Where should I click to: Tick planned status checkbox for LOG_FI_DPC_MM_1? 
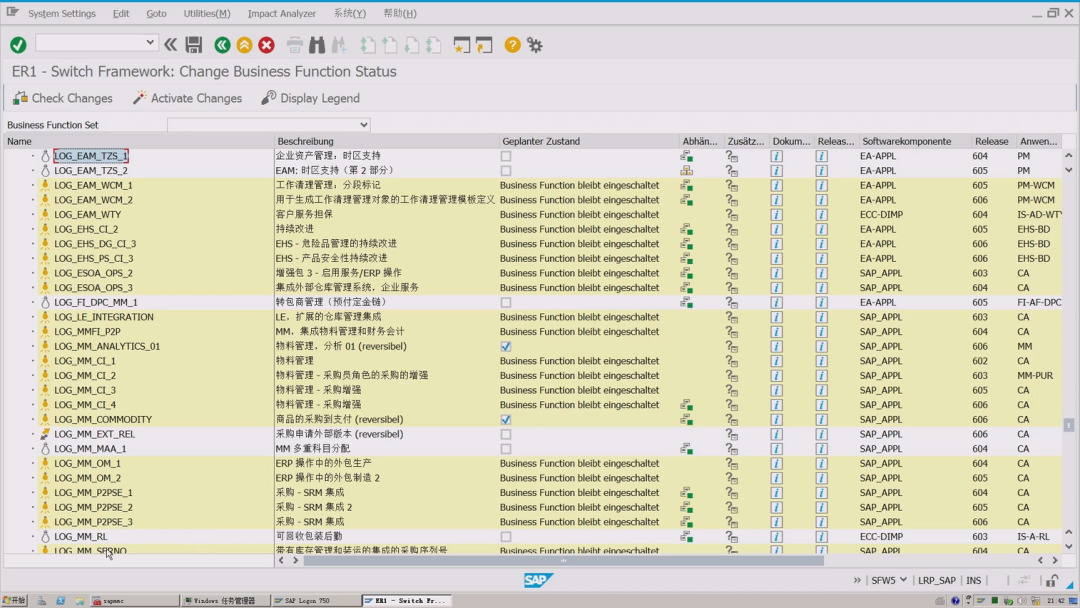pyautogui.click(x=506, y=302)
